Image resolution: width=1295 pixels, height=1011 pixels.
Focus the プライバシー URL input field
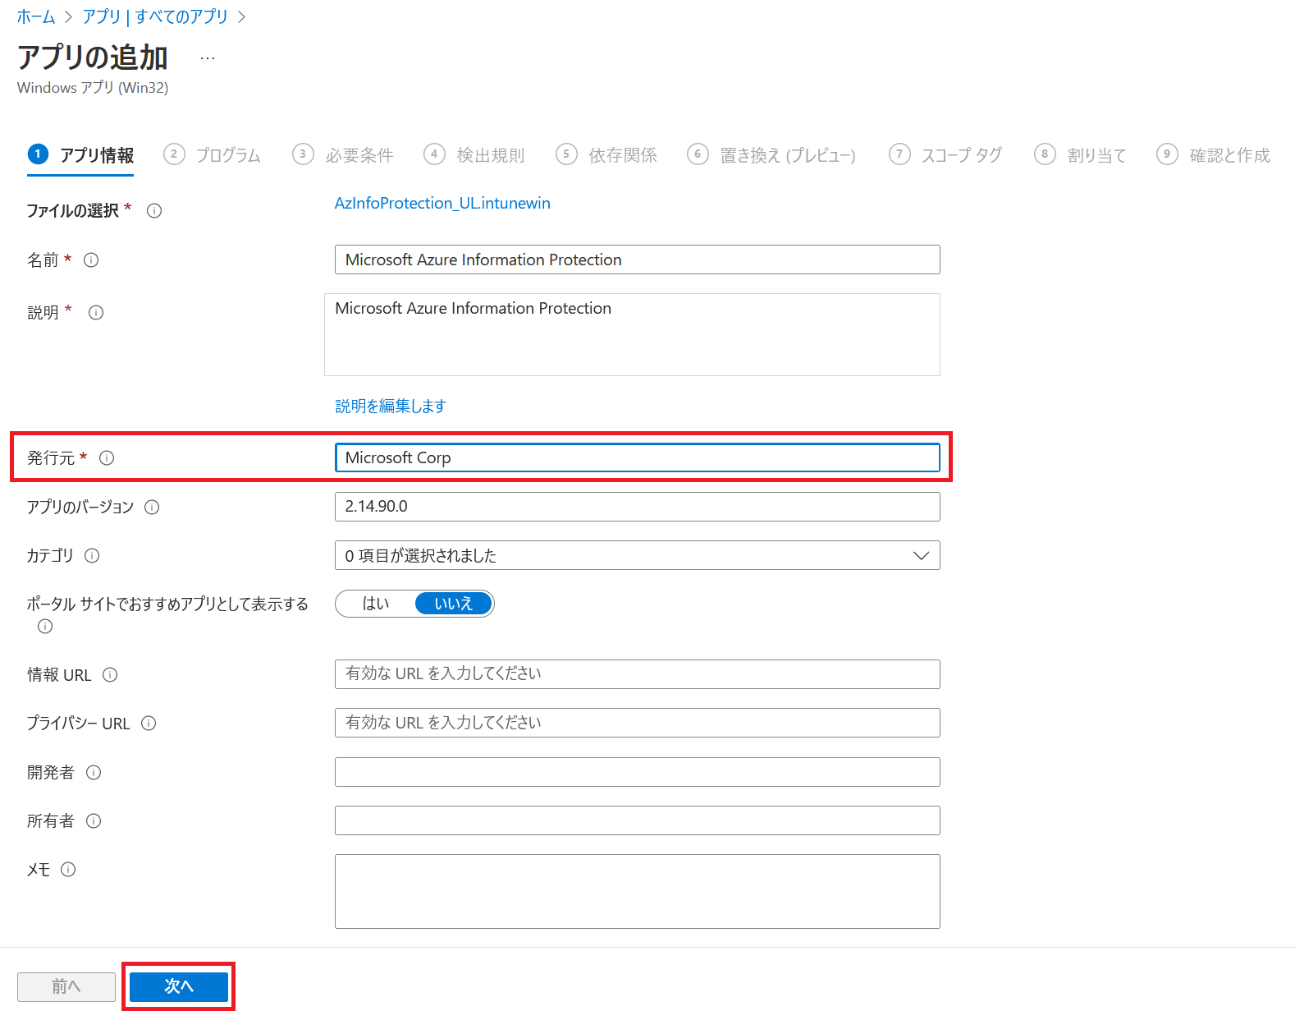click(x=637, y=723)
